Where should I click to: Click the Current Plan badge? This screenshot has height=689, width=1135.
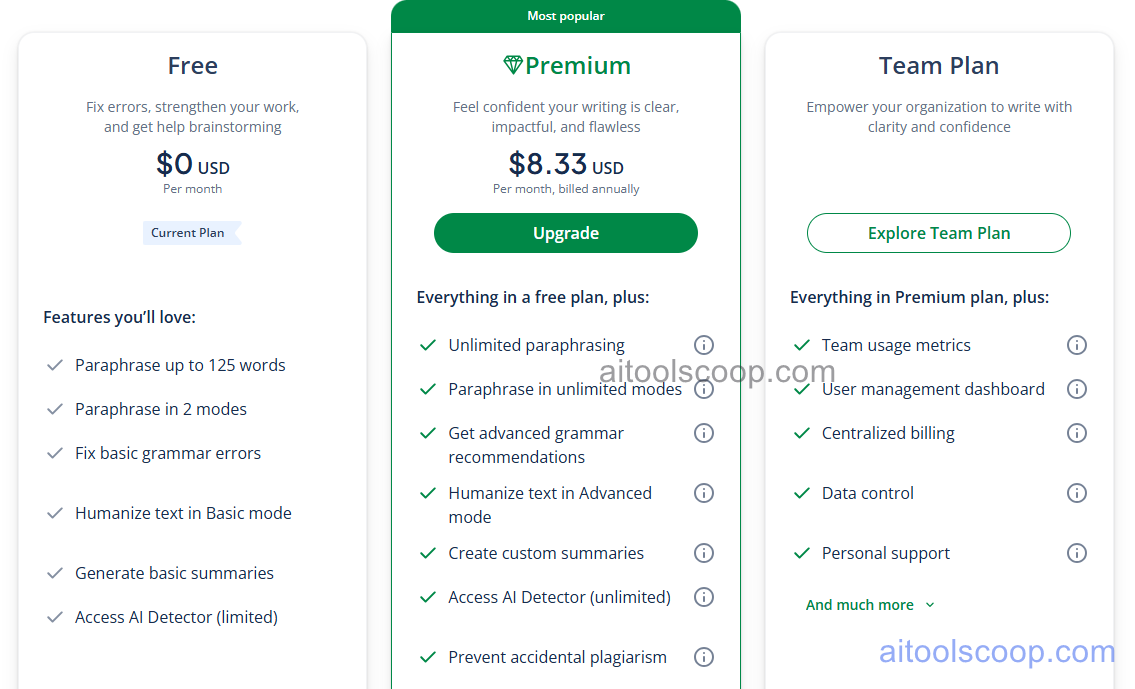pyautogui.click(x=189, y=232)
